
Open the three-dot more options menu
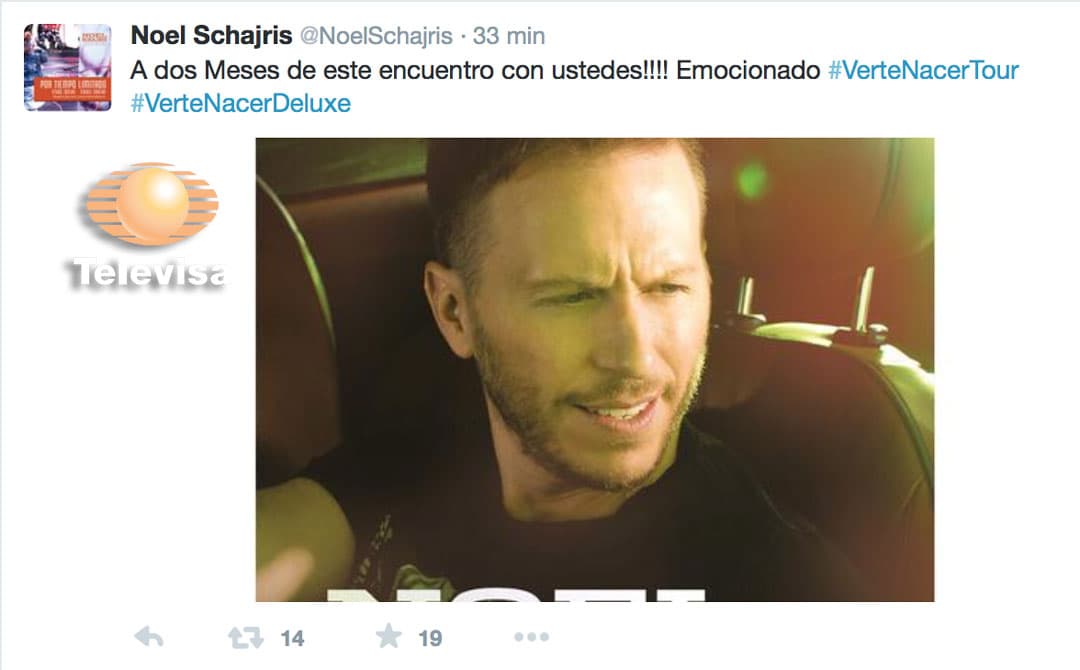532,637
